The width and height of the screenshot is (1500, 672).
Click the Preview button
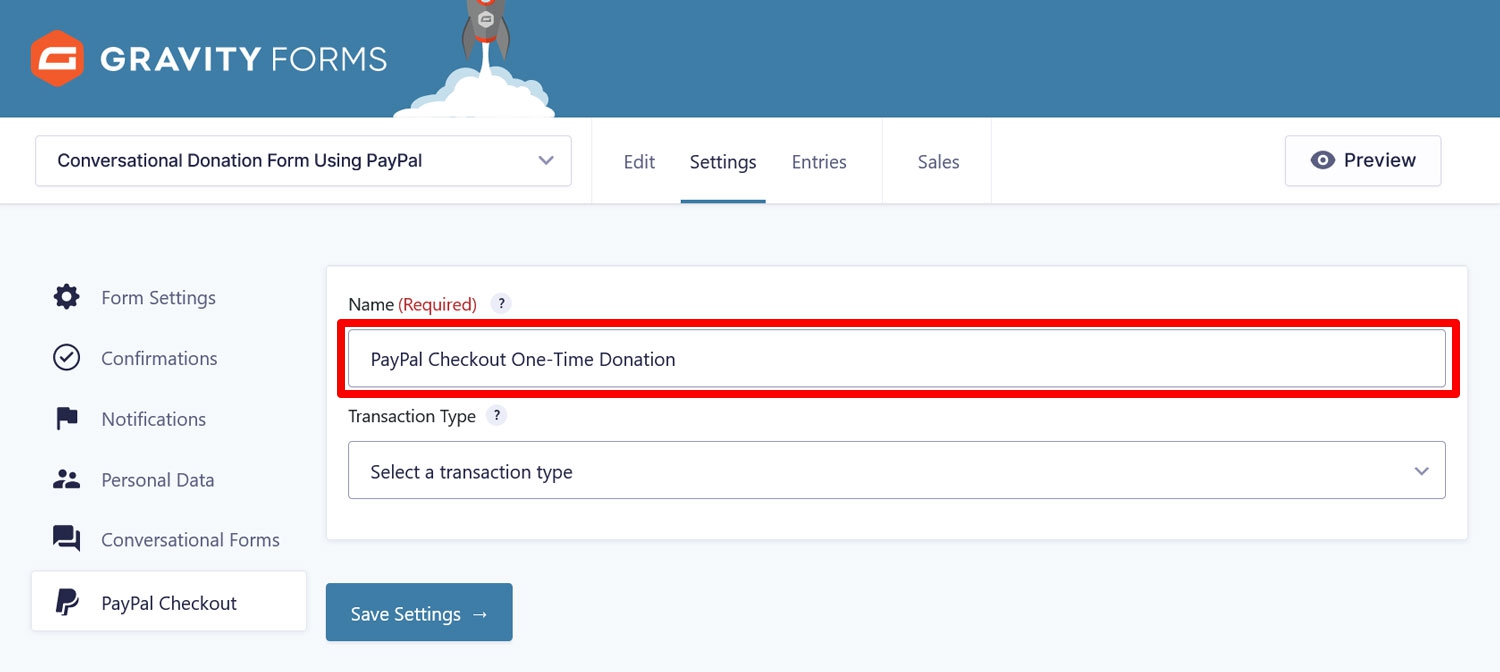tap(1363, 161)
